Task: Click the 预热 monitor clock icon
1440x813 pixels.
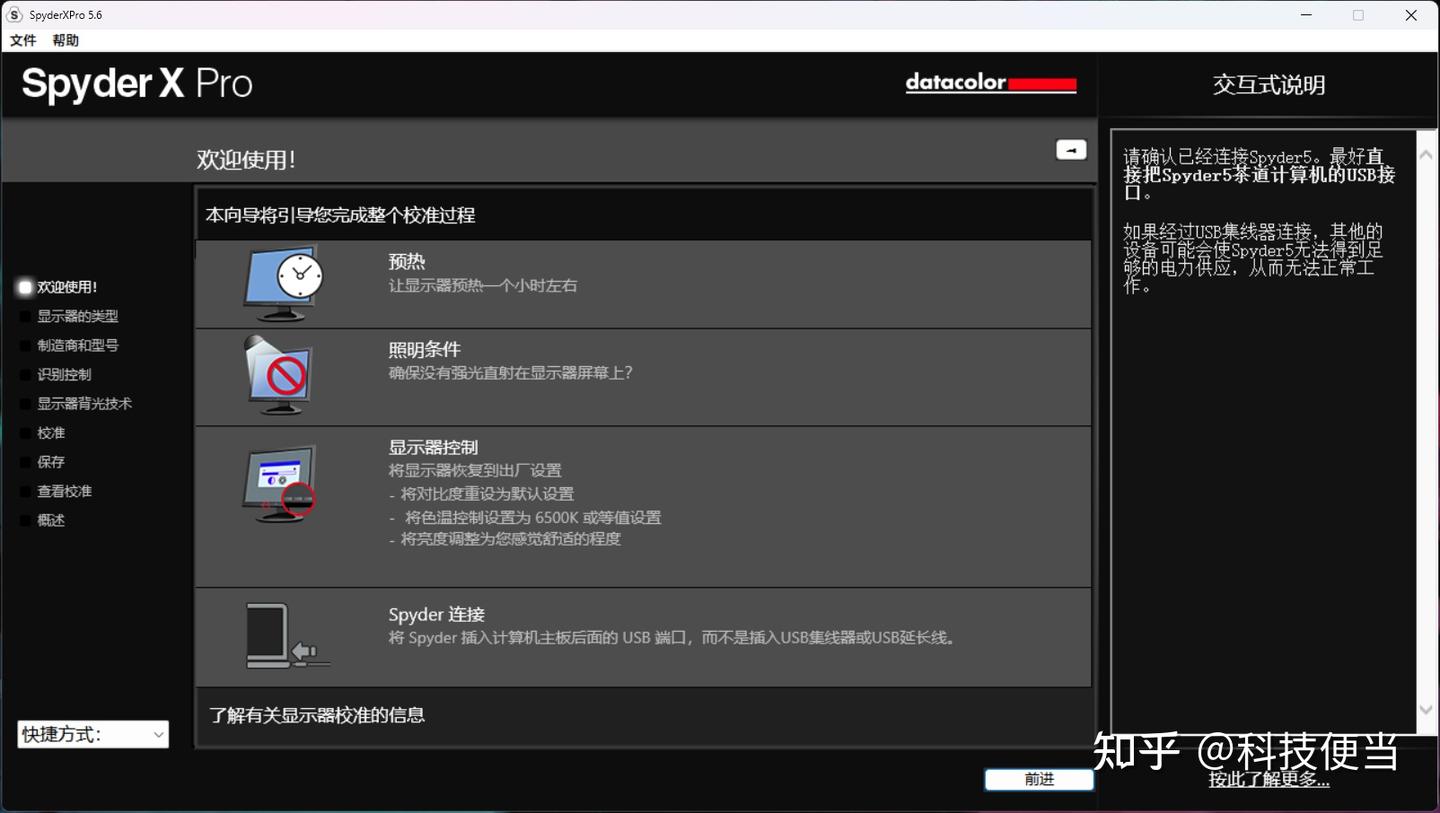Action: tap(283, 283)
